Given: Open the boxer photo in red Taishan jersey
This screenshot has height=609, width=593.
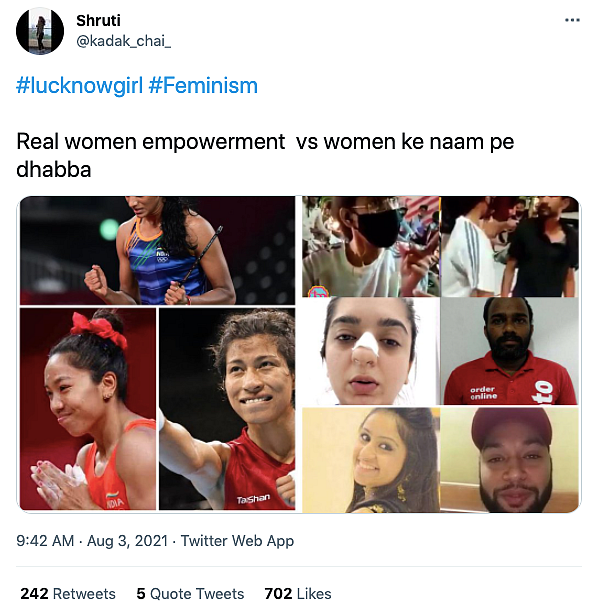Looking at the screenshot, I should click(227, 409).
